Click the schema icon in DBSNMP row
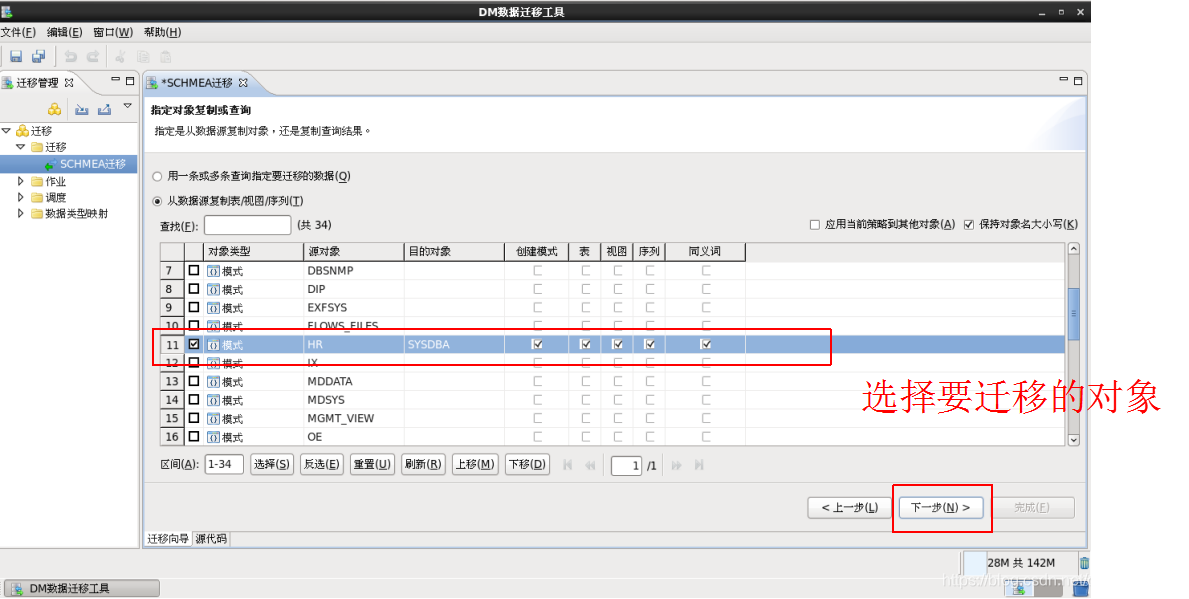Image resolution: width=1189 pixels, height=599 pixels. (x=214, y=271)
